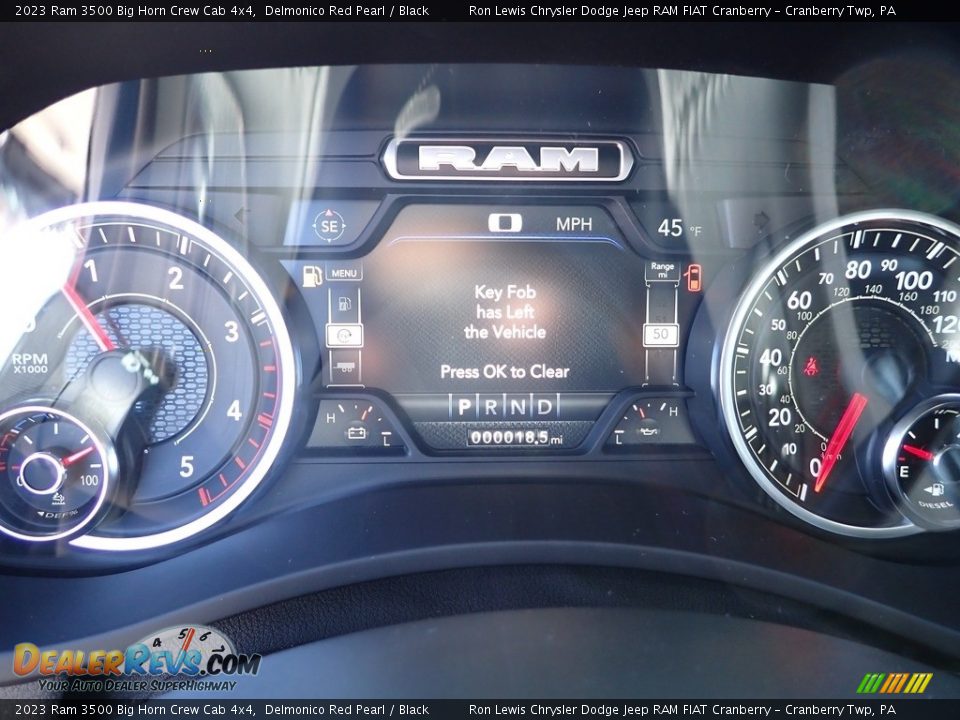Screen dimensions: 960x720
Task: Click the left turn signal arrow
Action: [x=242, y=215]
